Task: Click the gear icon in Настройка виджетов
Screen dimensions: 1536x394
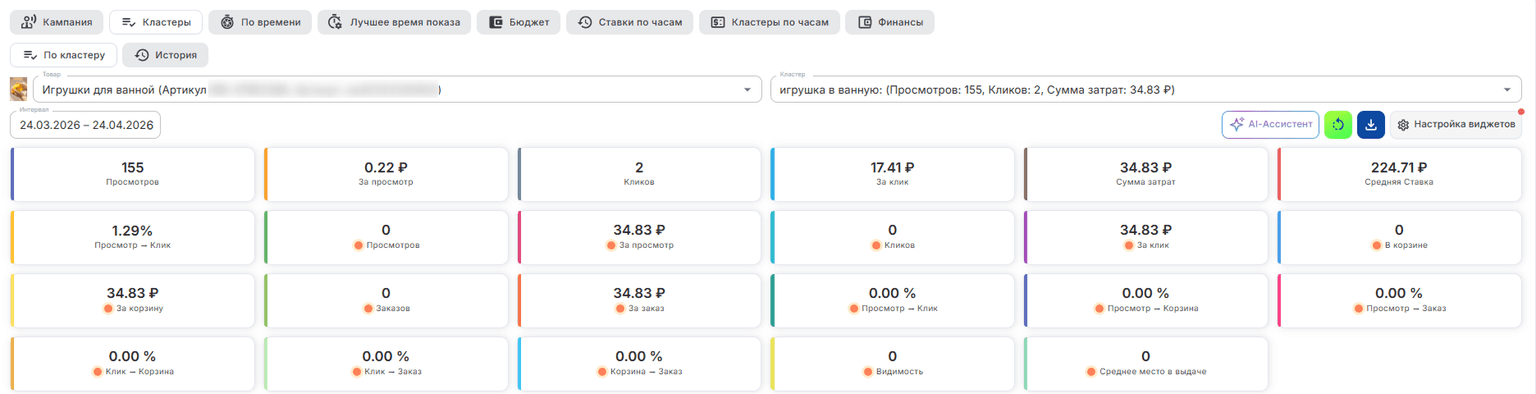Action: click(1404, 125)
